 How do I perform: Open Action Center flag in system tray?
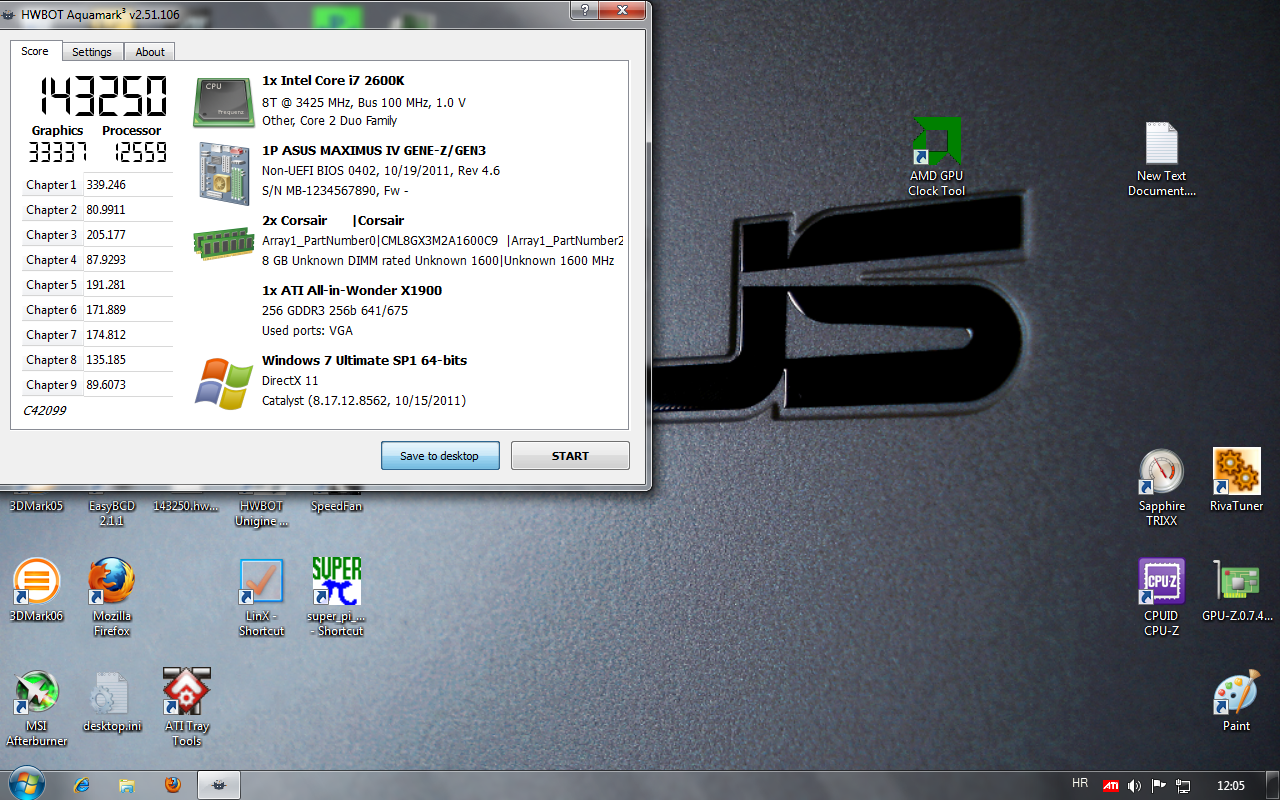tap(1159, 785)
